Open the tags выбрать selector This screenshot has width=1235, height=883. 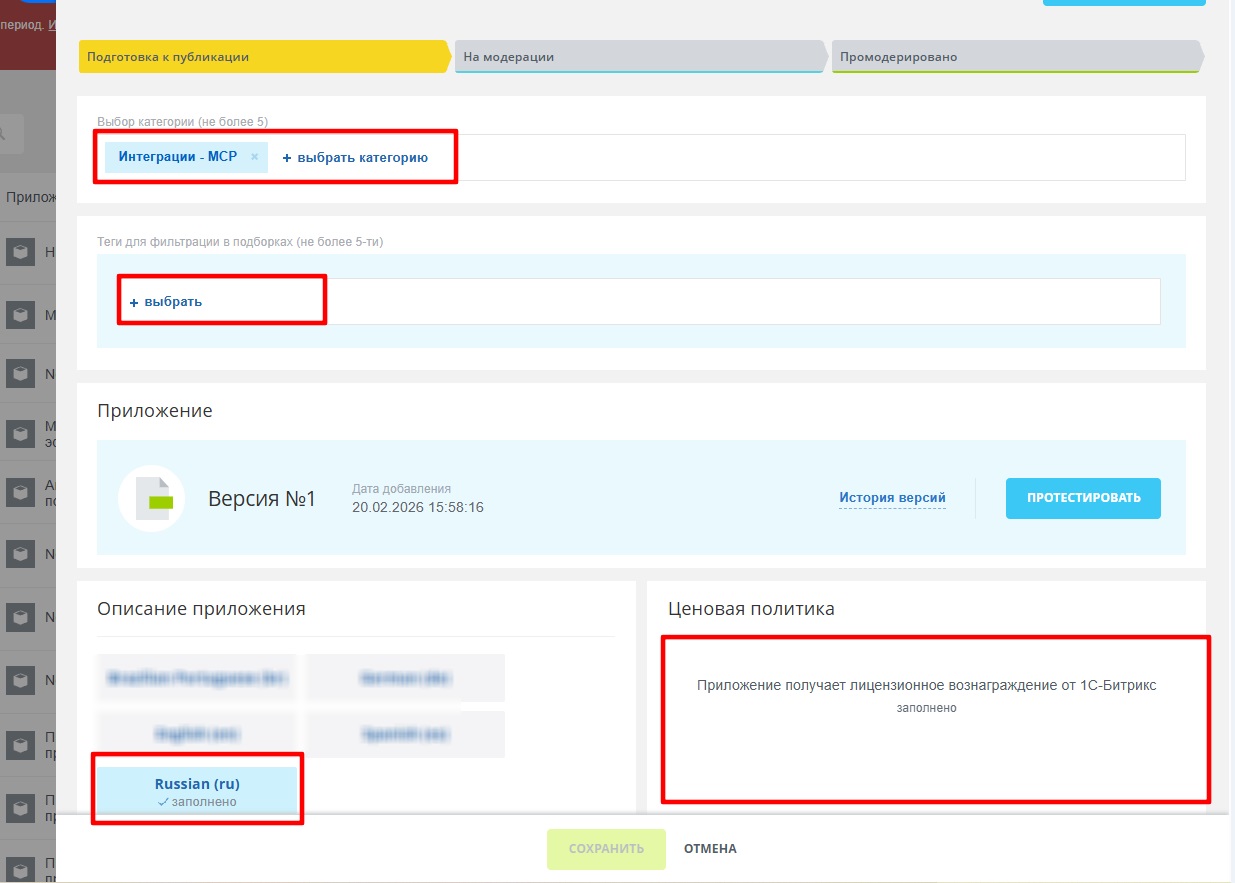[x=166, y=301]
